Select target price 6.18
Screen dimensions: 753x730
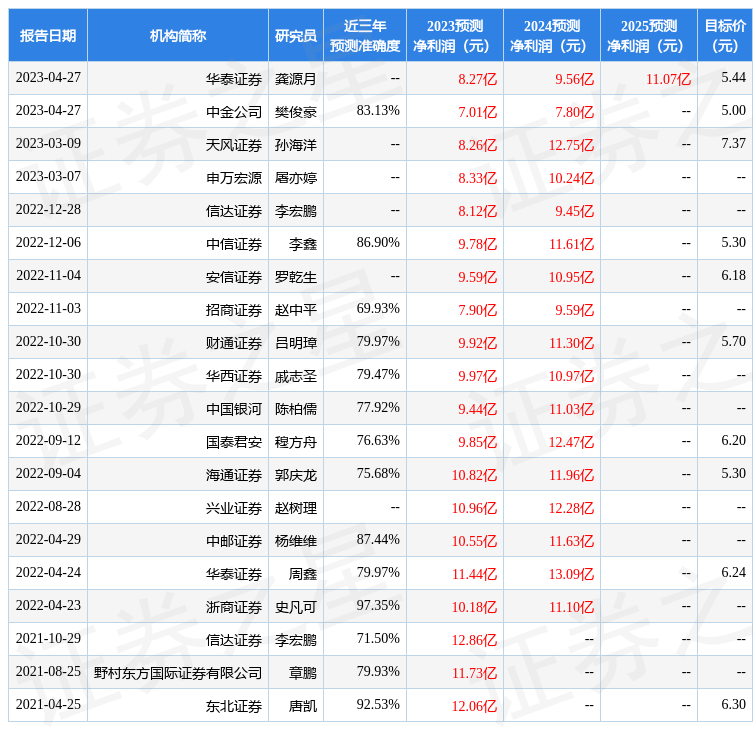[733, 275]
